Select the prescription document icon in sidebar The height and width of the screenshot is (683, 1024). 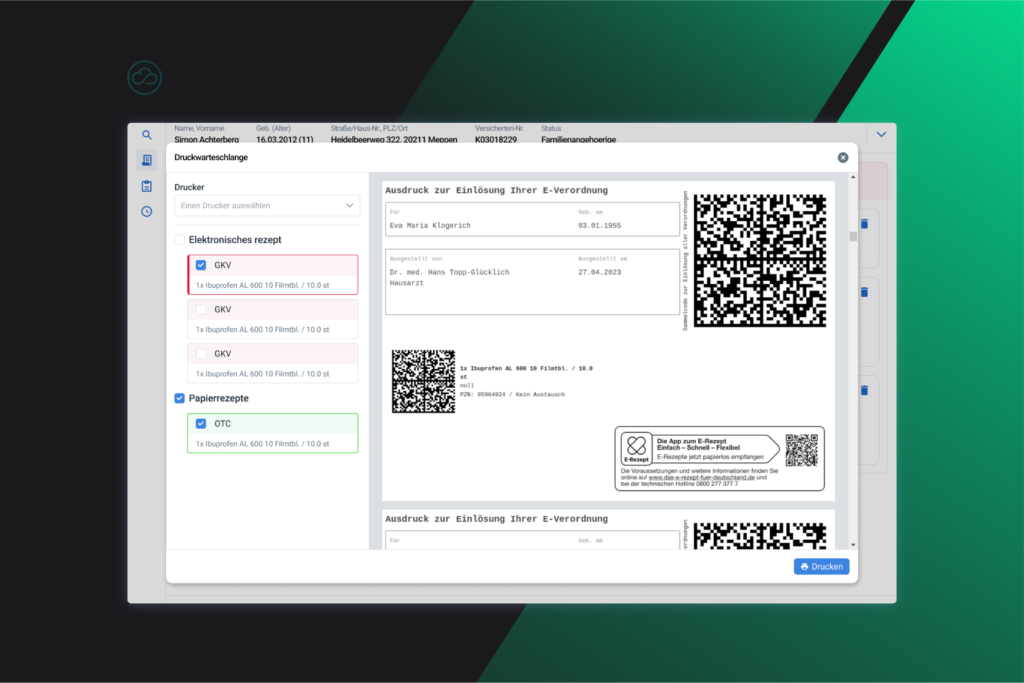pos(147,160)
